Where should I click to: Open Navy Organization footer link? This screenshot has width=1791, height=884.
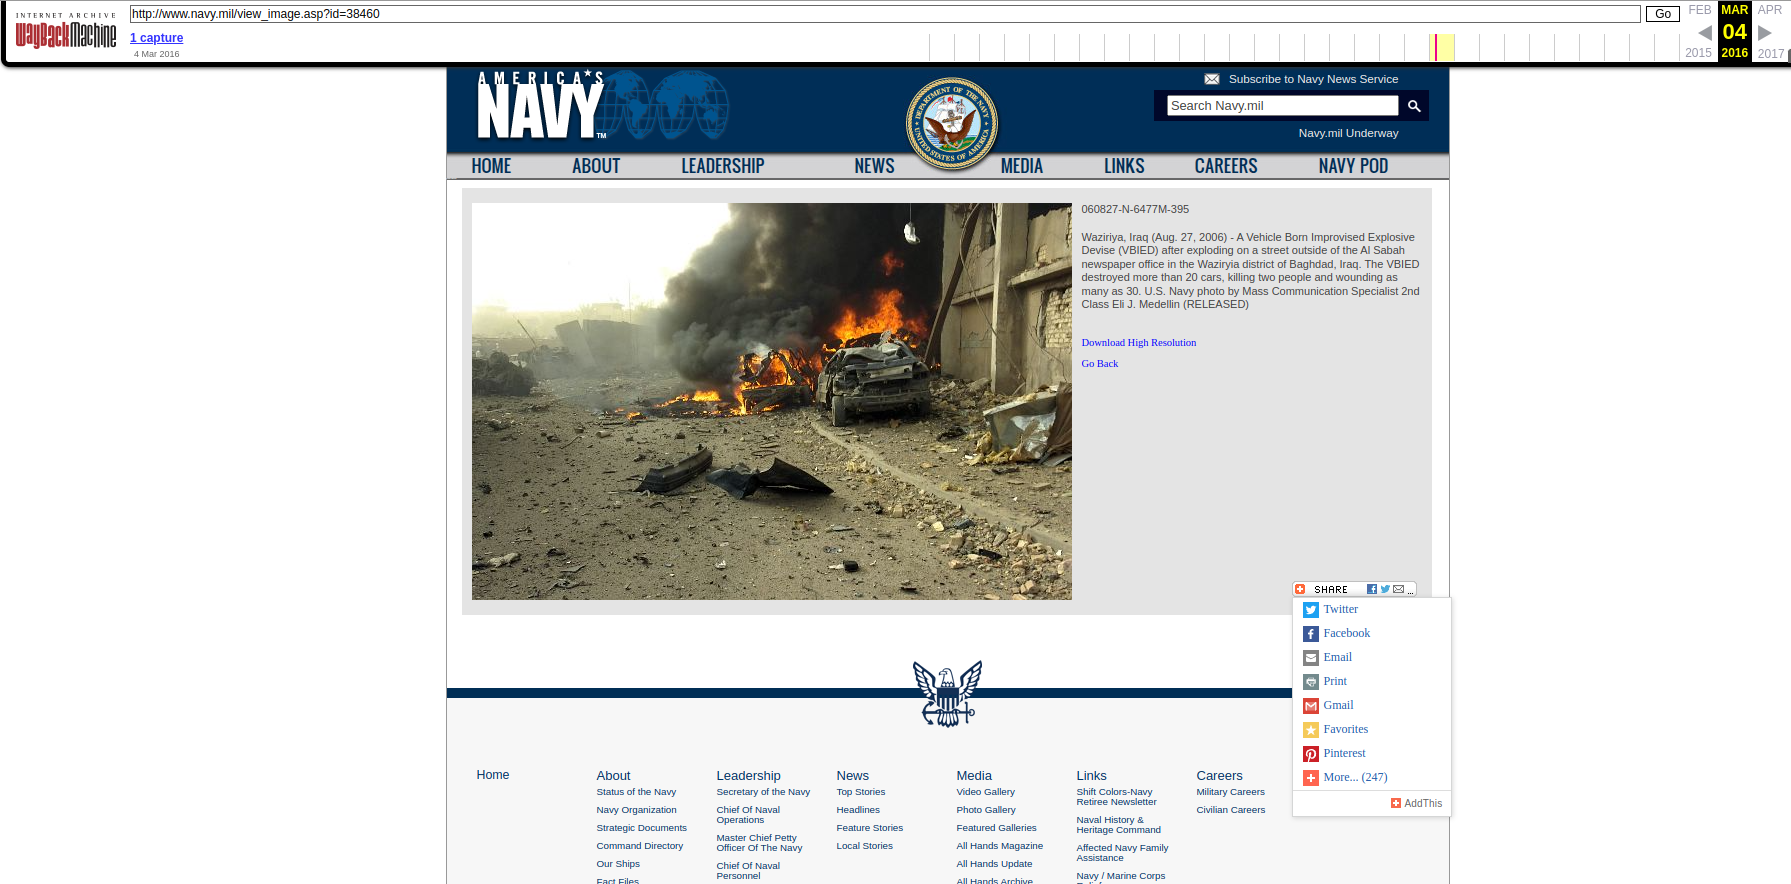click(636, 810)
